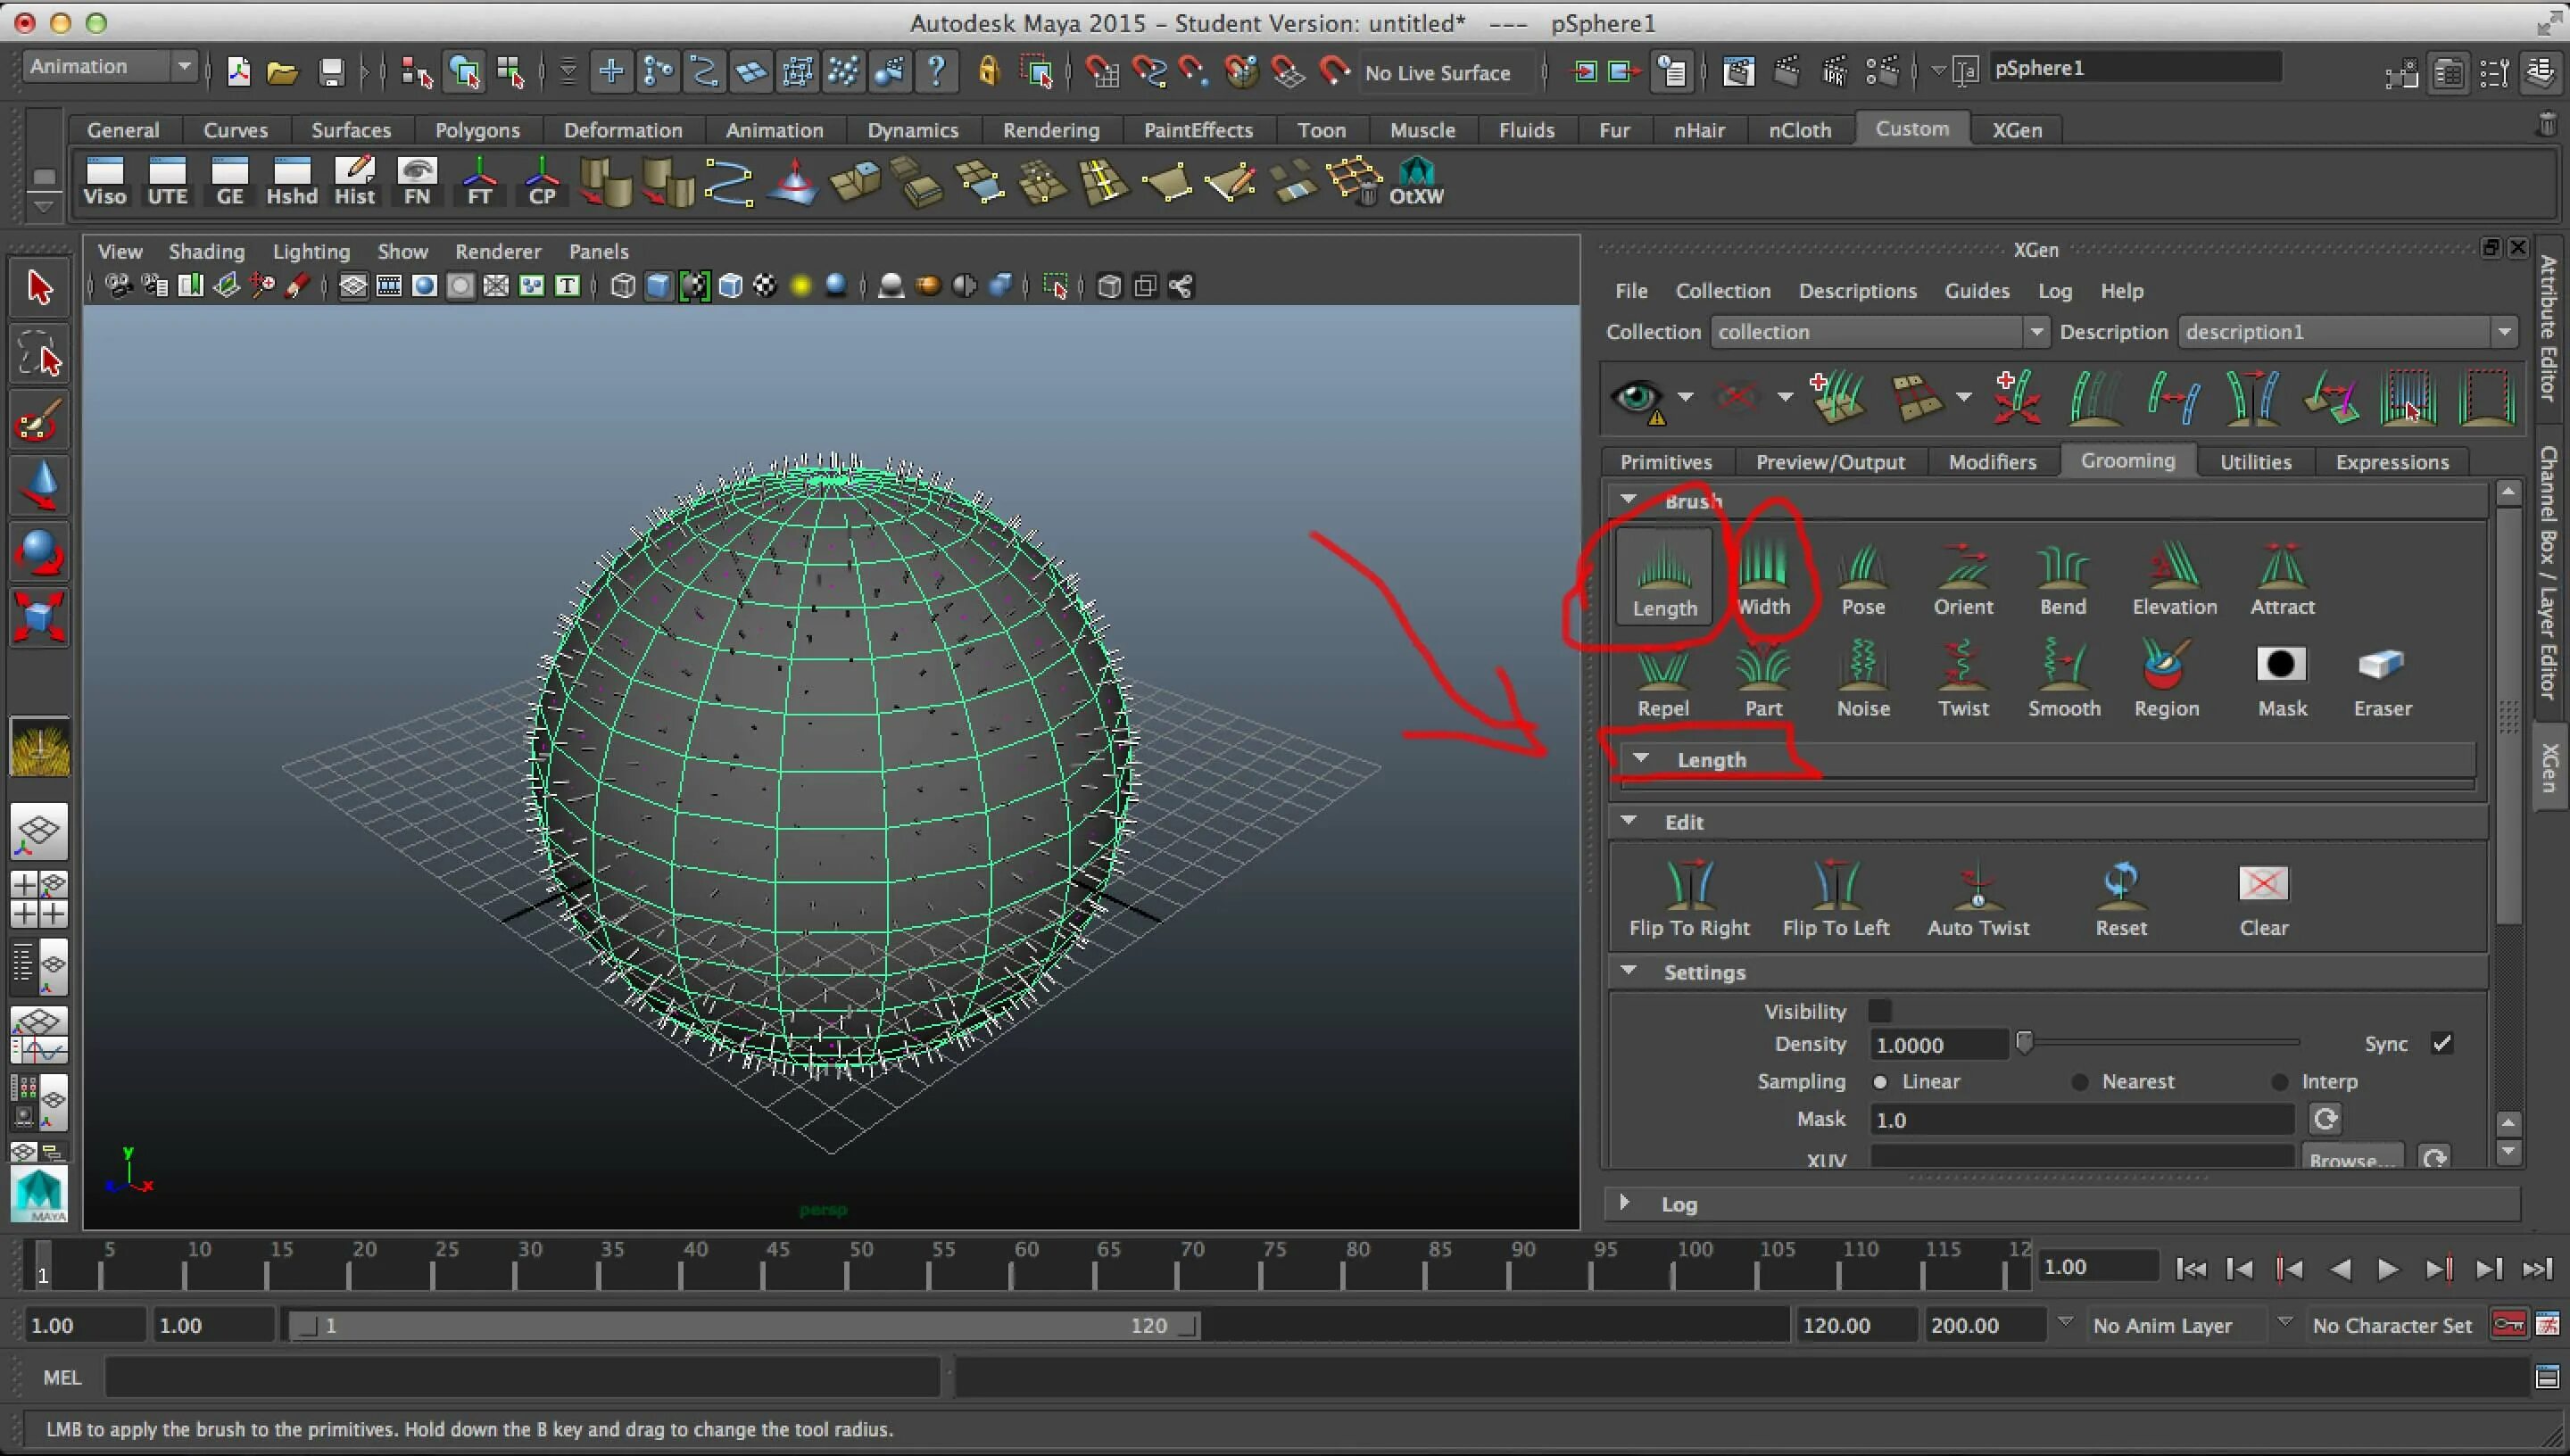Click the range slider bar handle
The width and height of the screenshot is (2570, 1456).
(x=745, y=1325)
